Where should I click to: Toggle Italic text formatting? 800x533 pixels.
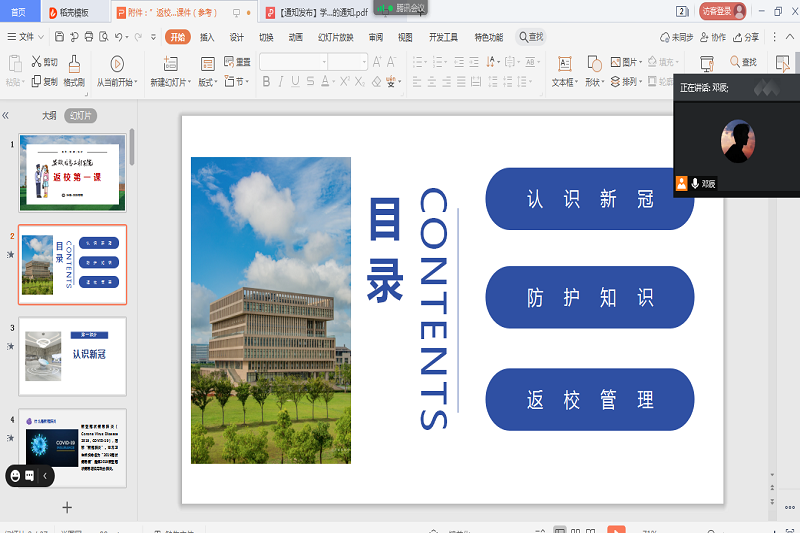click(x=281, y=82)
